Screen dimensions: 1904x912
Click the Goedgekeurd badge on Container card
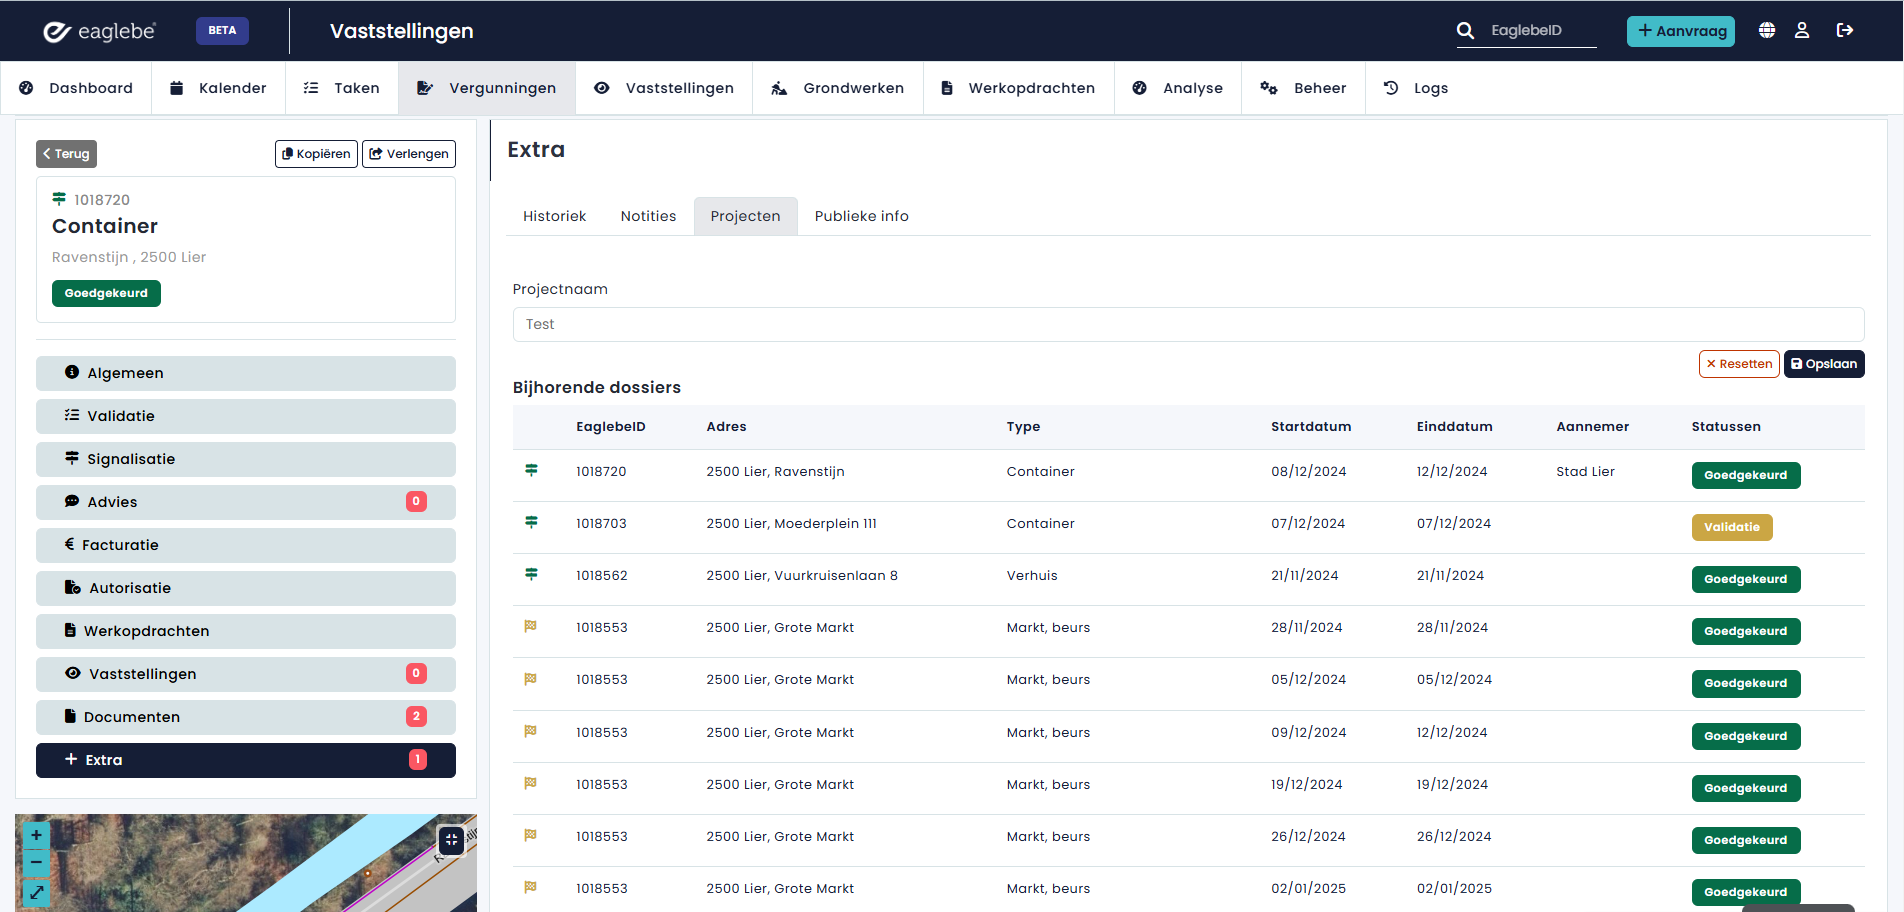pyautogui.click(x=106, y=293)
